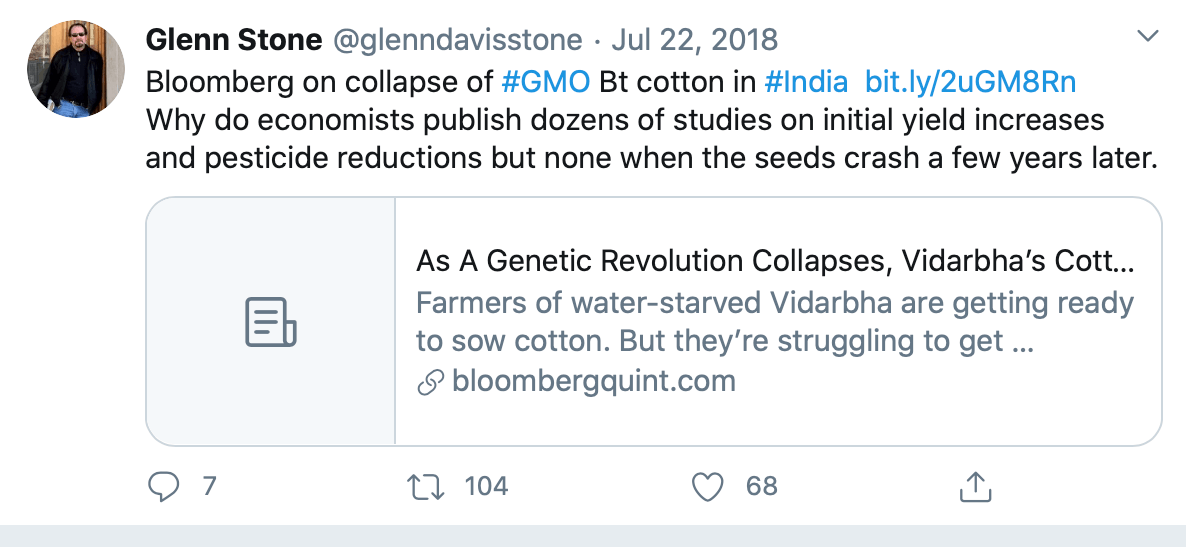Retweet this post via the retweet icon

pos(426,486)
